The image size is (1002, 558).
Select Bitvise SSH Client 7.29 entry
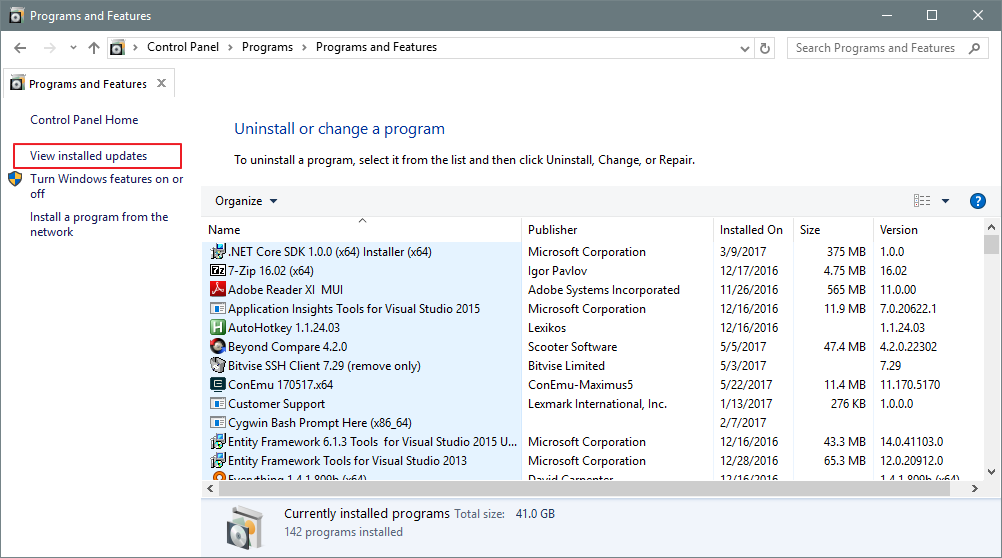tap(324, 366)
